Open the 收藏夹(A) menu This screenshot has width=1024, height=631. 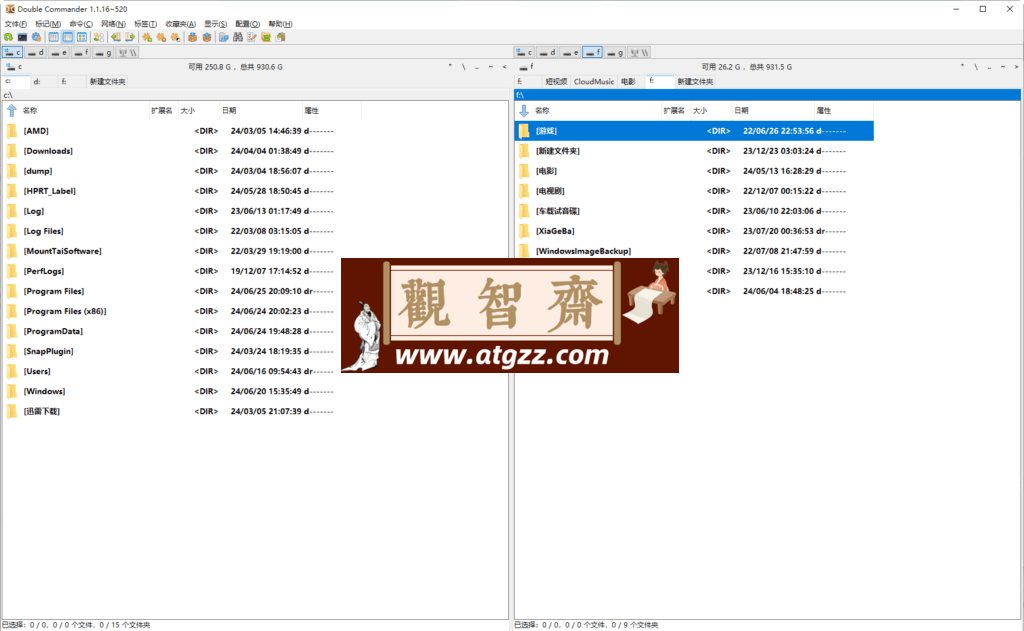coord(180,24)
